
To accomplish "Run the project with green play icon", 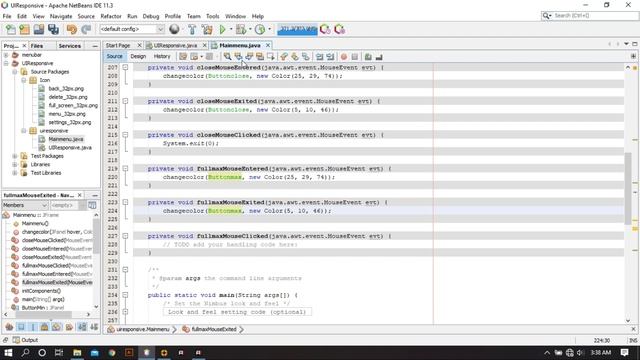I will click(x=222, y=29).
